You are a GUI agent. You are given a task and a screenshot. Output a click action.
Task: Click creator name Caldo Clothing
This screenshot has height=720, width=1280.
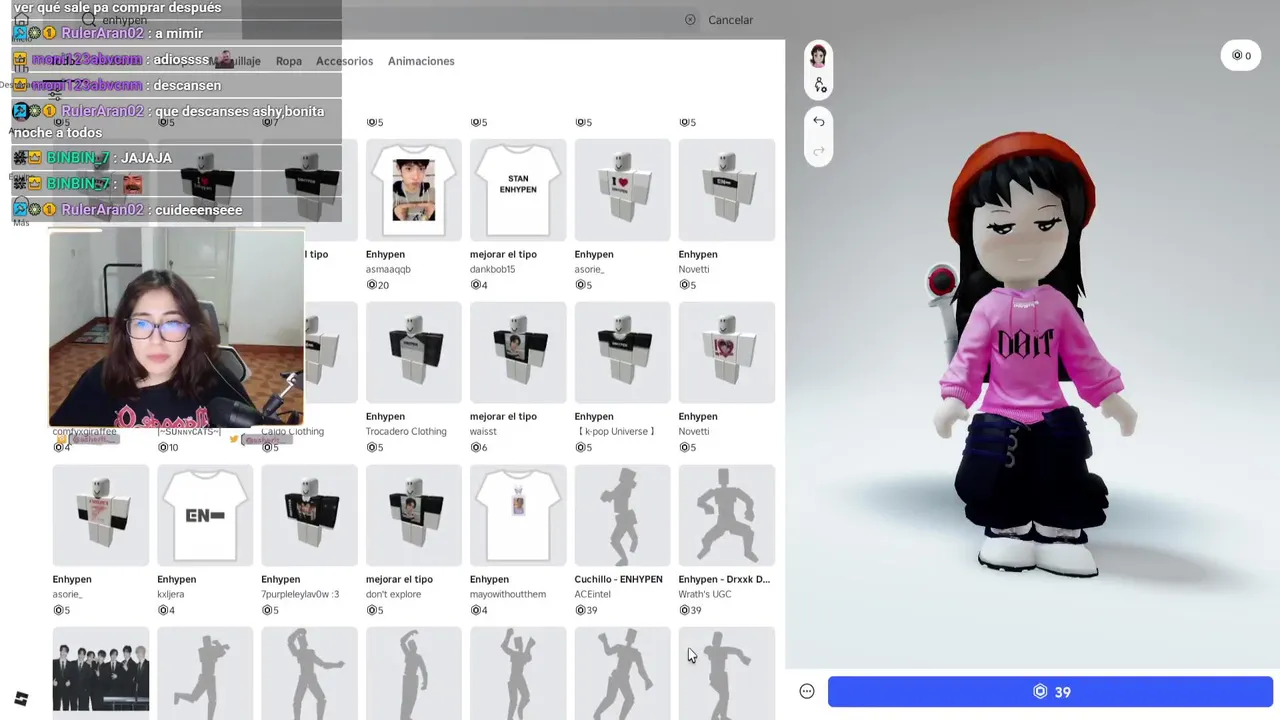tap(292, 432)
